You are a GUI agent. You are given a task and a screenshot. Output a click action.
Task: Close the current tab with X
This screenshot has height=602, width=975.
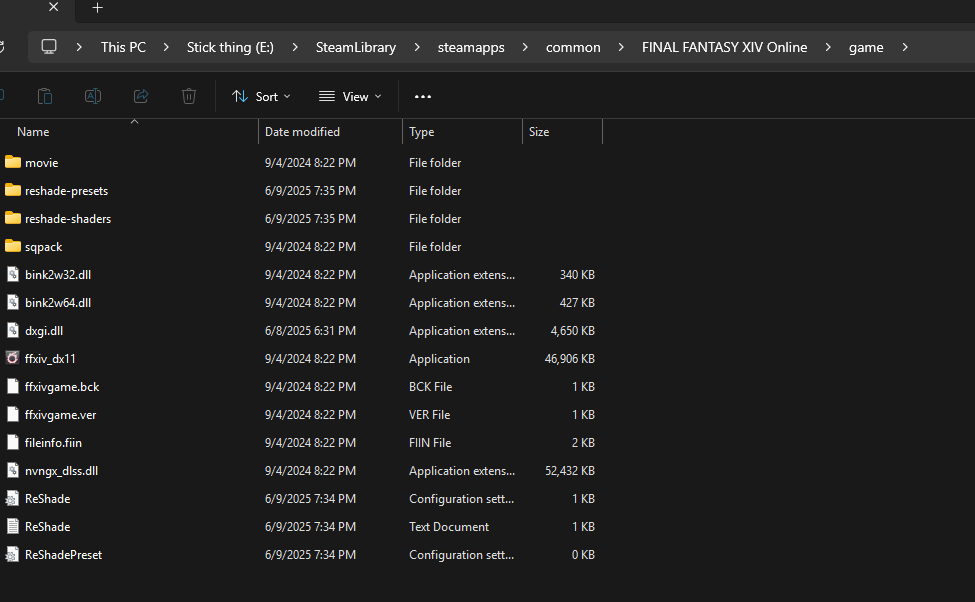(53, 7)
